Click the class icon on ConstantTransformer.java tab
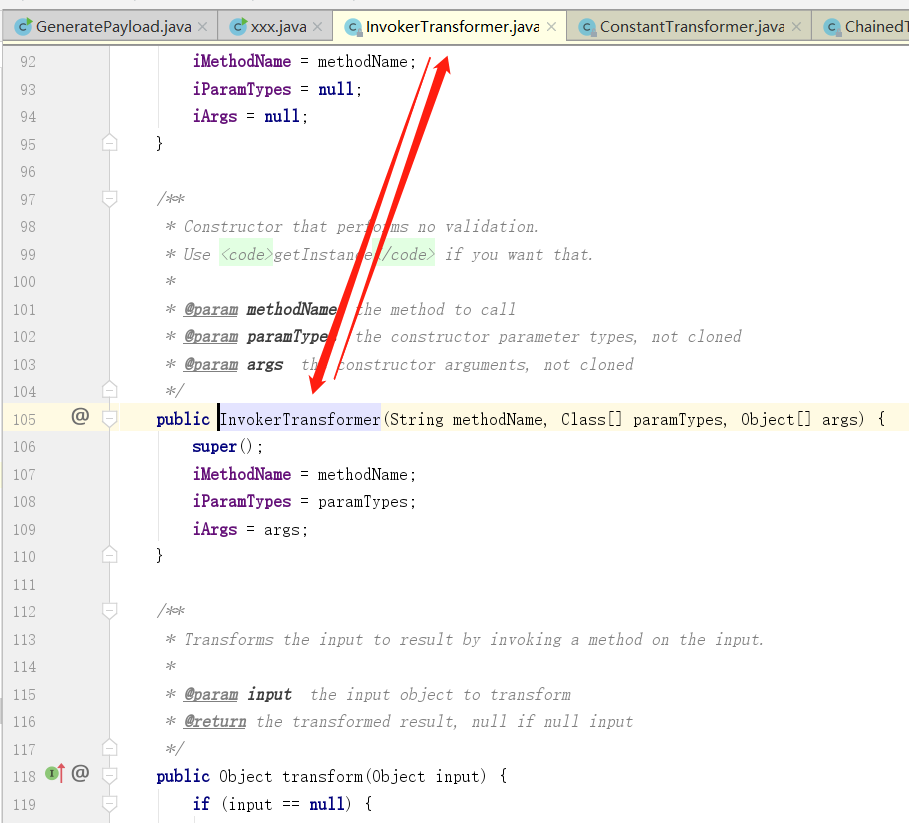 [587, 27]
